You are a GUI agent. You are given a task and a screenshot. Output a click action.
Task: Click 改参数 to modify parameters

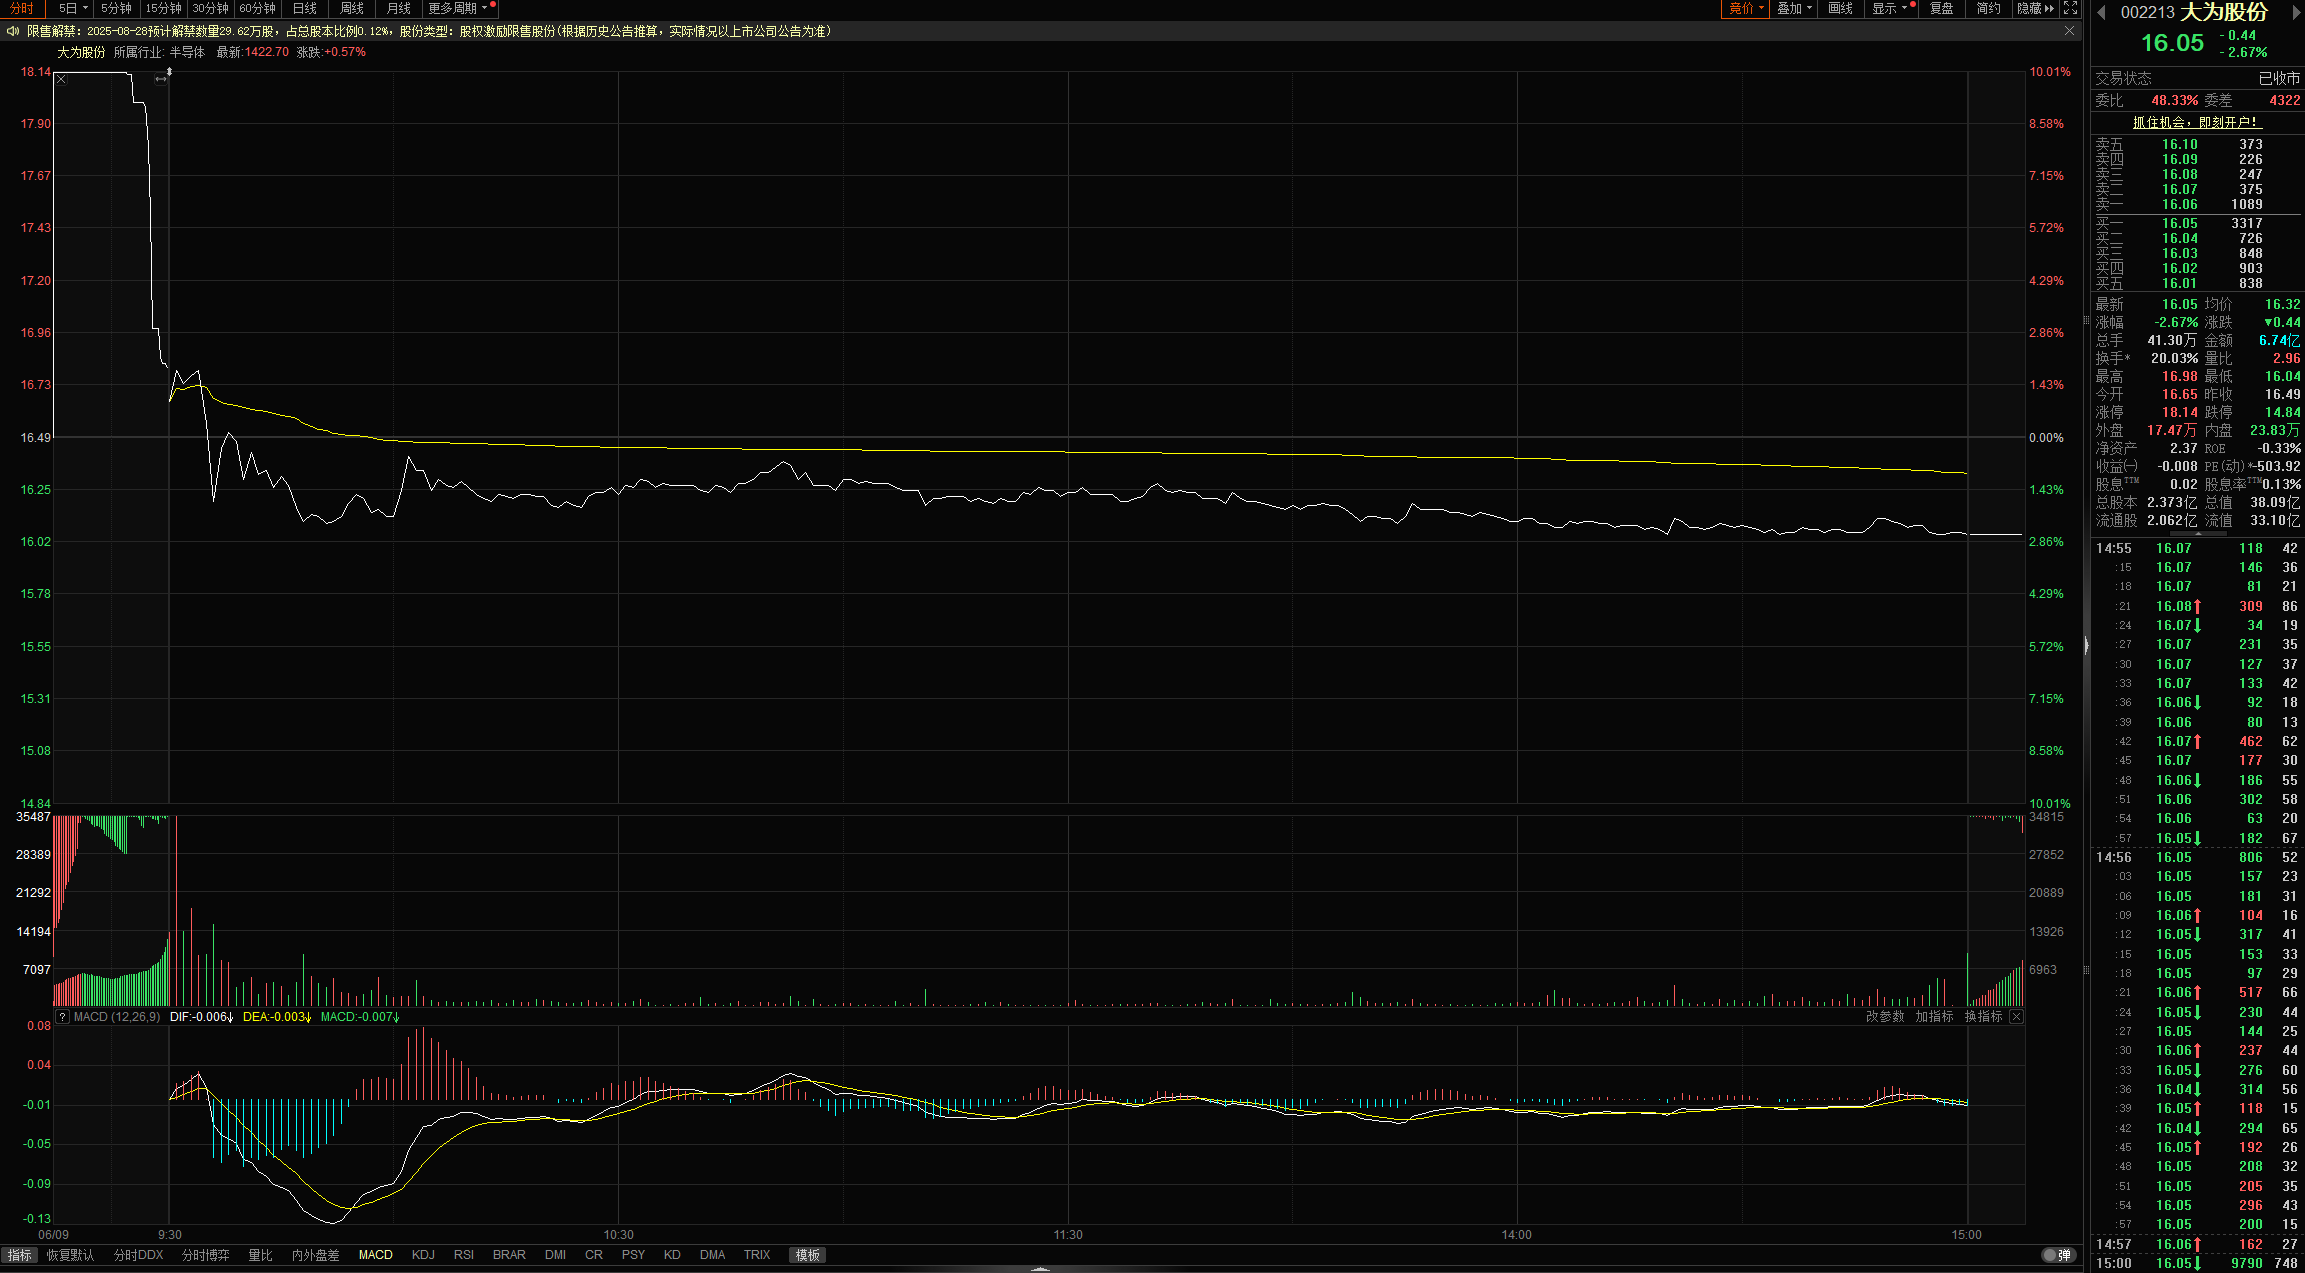click(x=1885, y=1017)
